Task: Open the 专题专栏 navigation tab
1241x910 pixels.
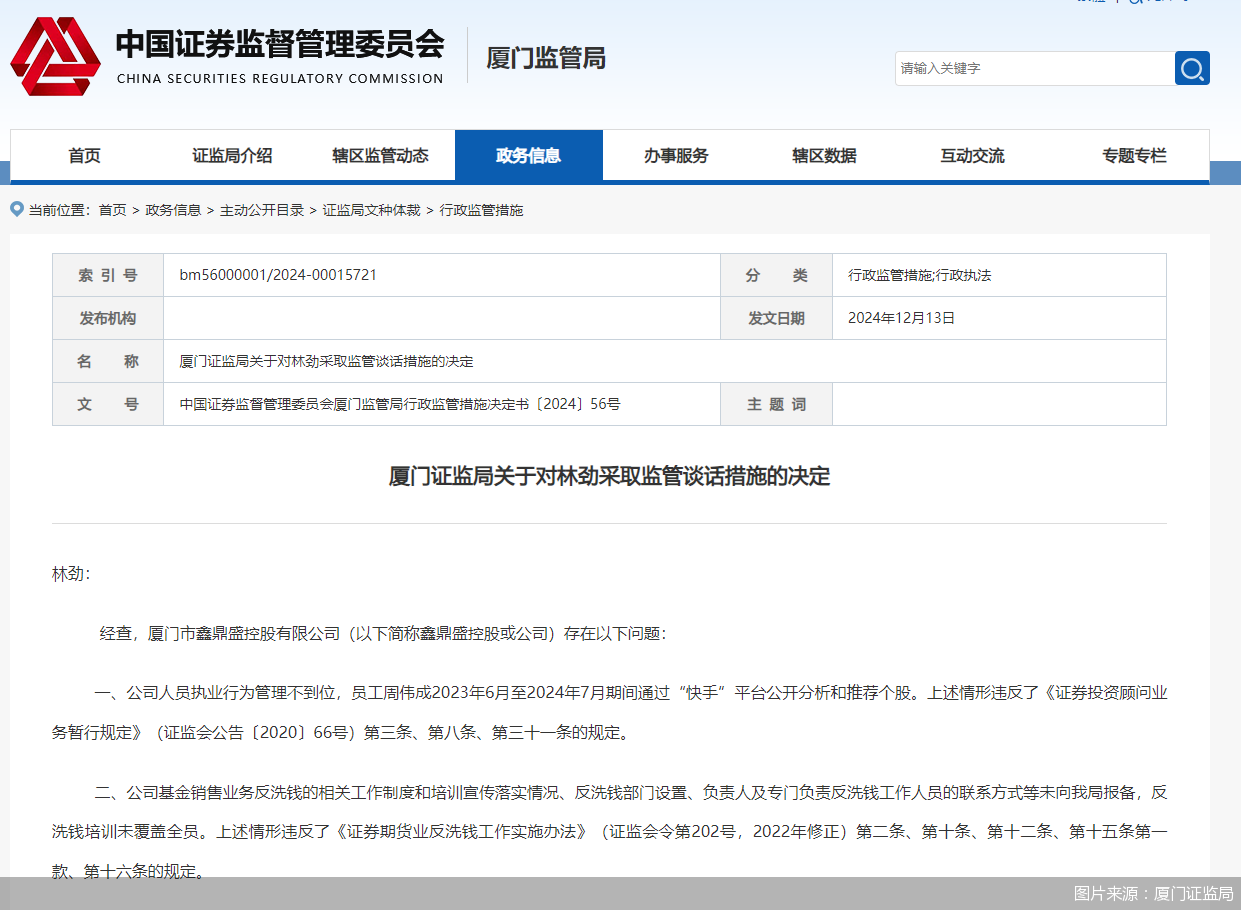Action: click(1134, 156)
